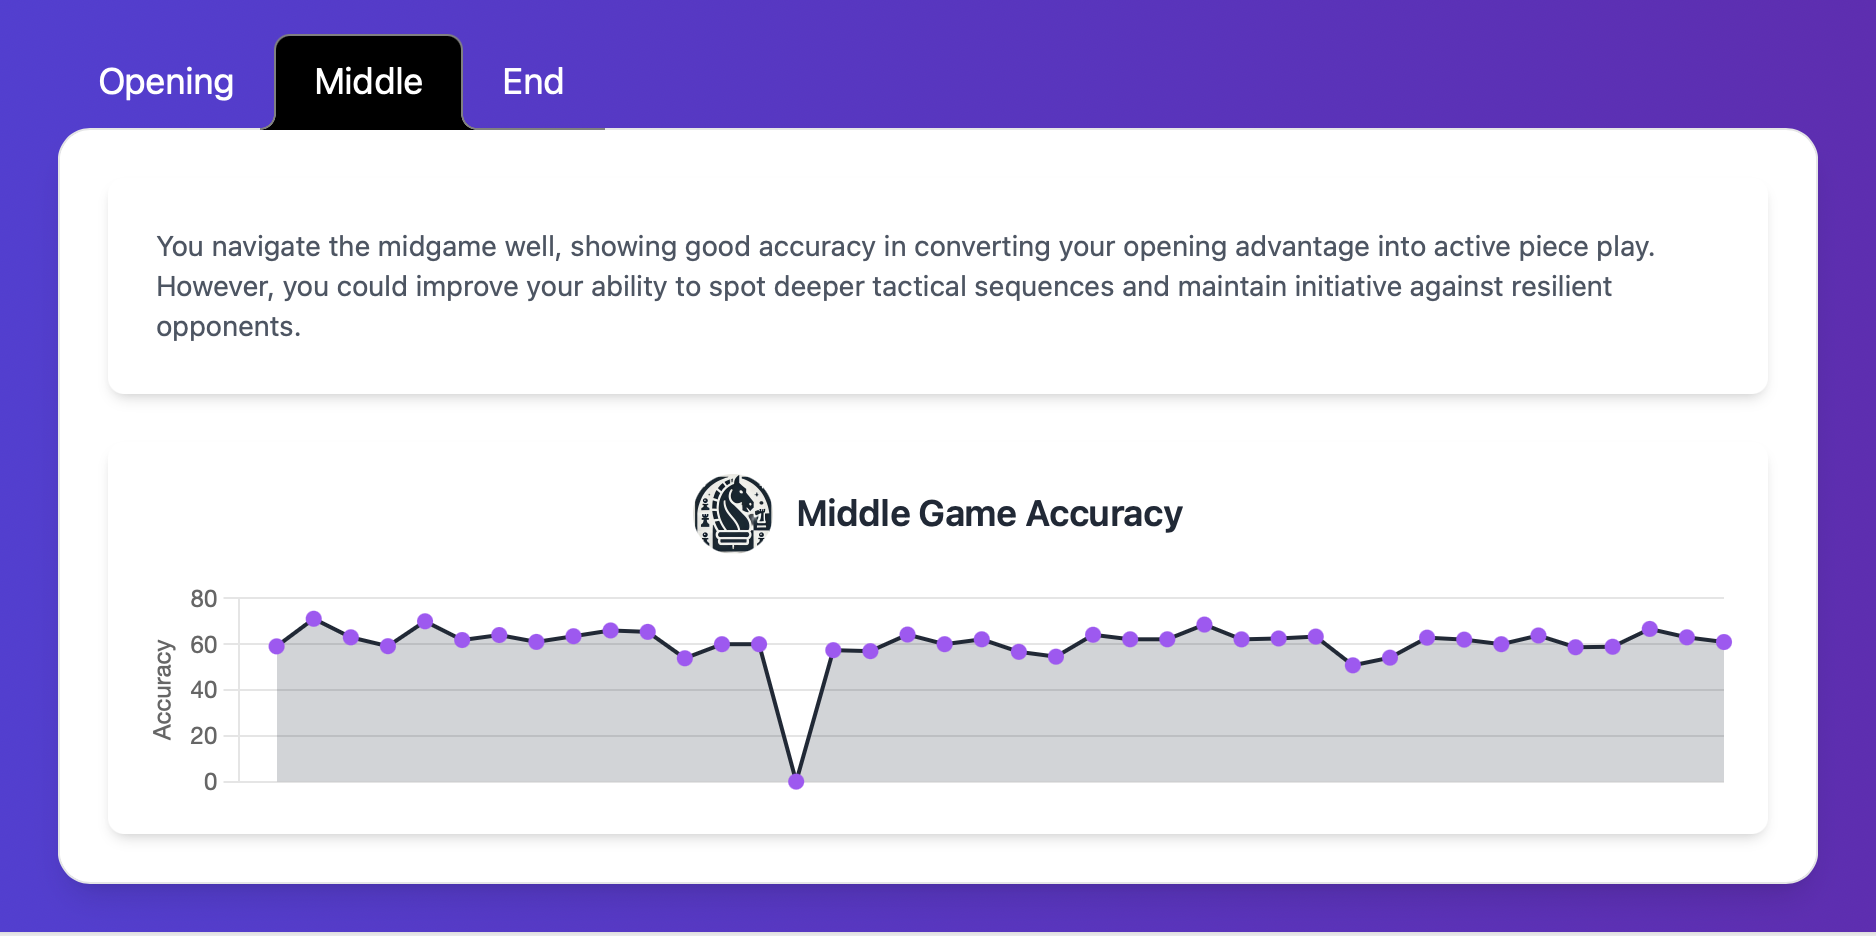Click the 40 label on the y-axis
This screenshot has width=1876, height=936.
203,690
